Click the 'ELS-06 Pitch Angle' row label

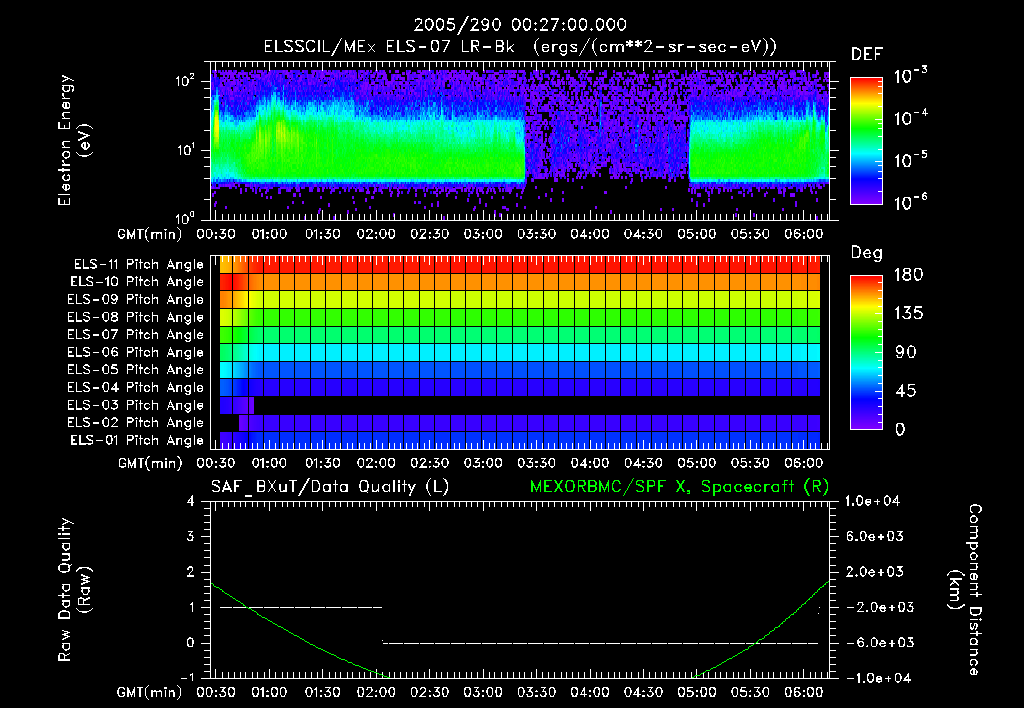pyautogui.click(x=136, y=352)
